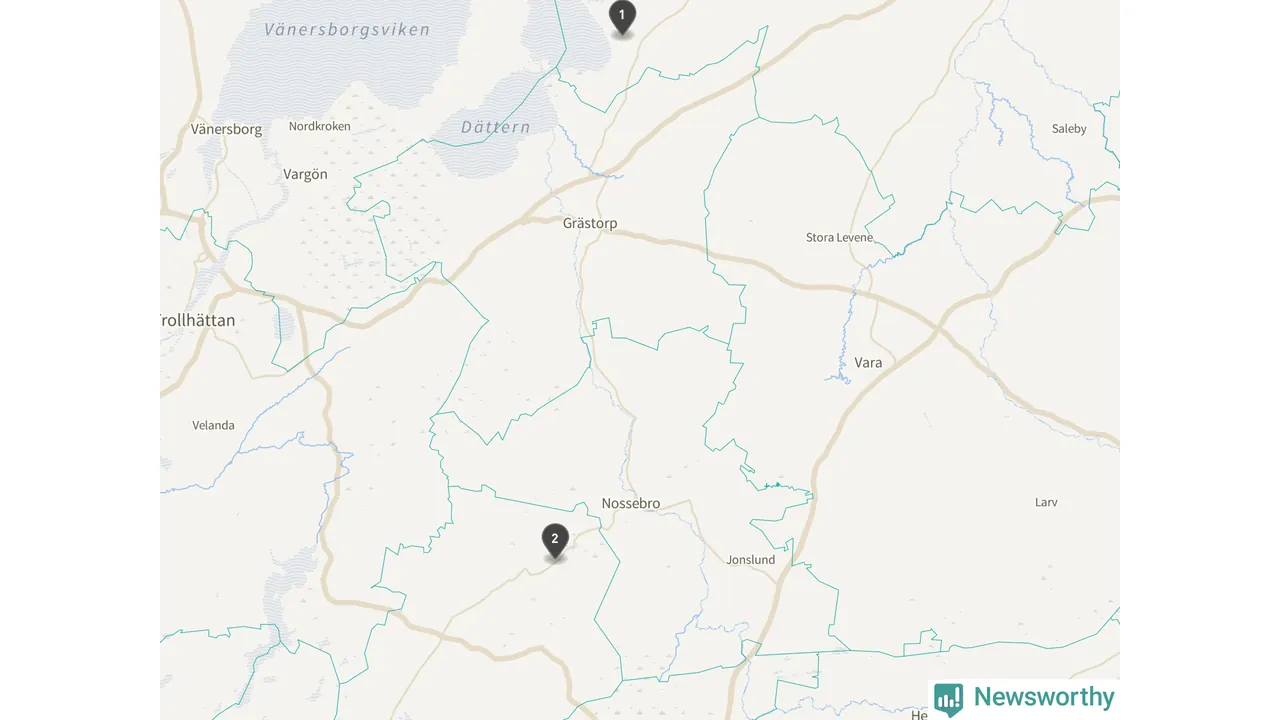Image resolution: width=1280 pixels, height=720 pixels.
Task: Select the Stora Levene label
Action: click(840, 237)
